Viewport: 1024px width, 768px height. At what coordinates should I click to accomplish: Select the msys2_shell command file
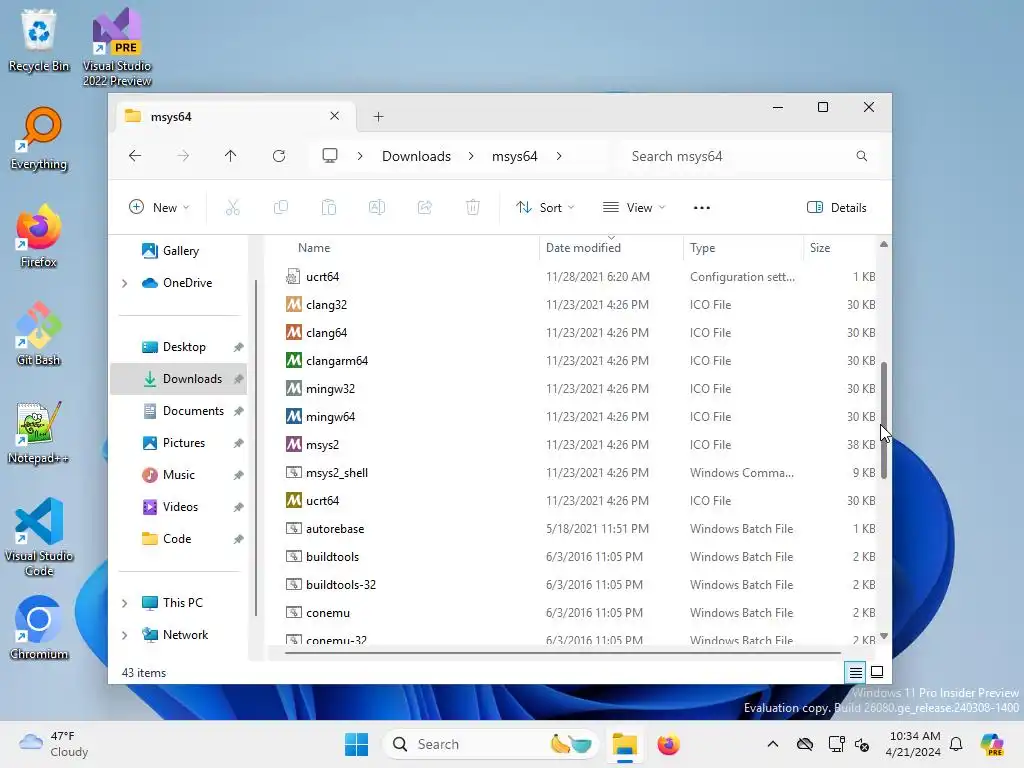[580, 473]
